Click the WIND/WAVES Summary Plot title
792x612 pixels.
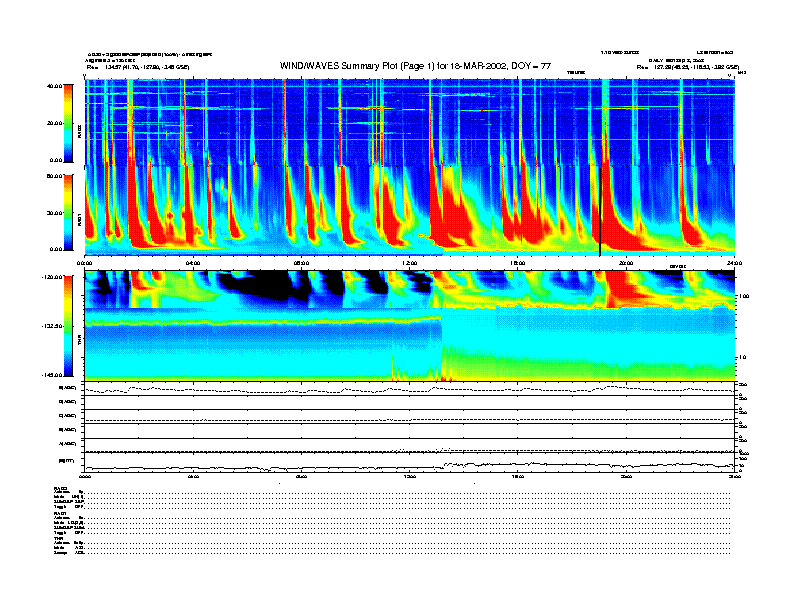(x=415, y=66)
